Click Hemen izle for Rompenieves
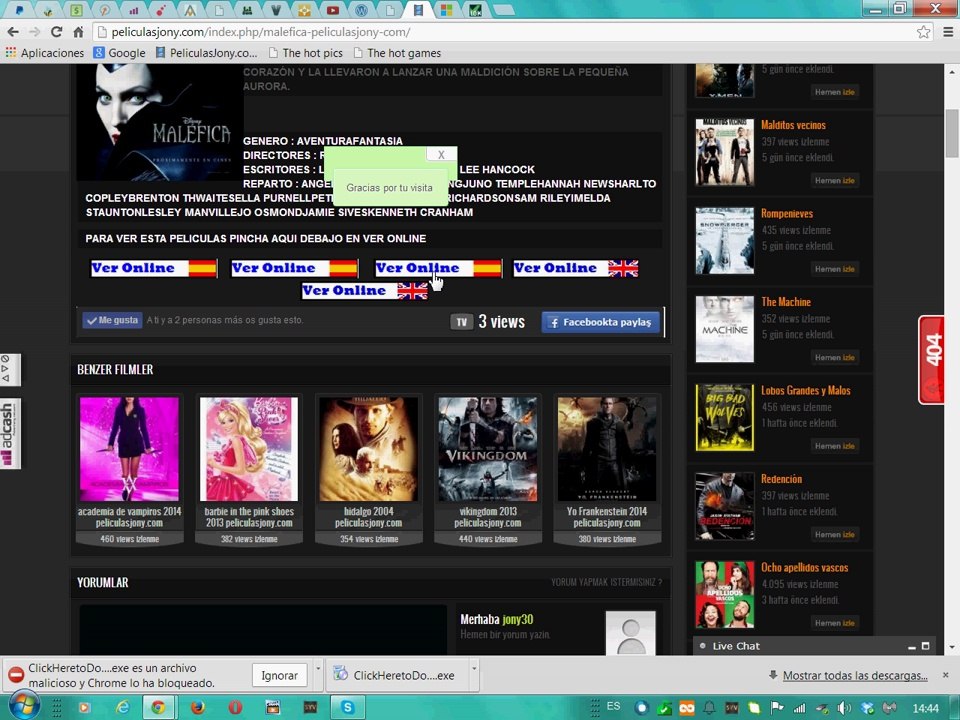Image resolution: width=960 pixels, height=720 pixels. pyautogui.click(x=834, y=269)
